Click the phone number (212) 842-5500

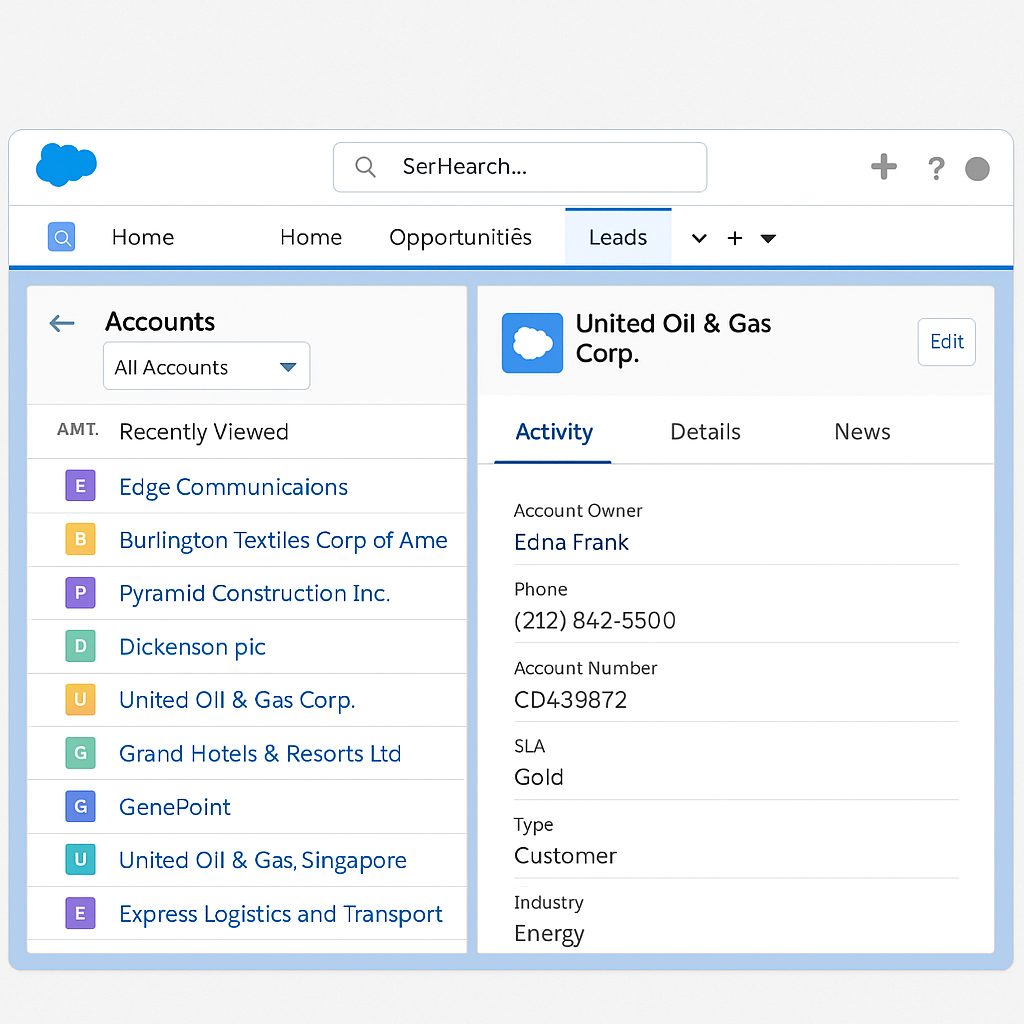click(595, 620)
